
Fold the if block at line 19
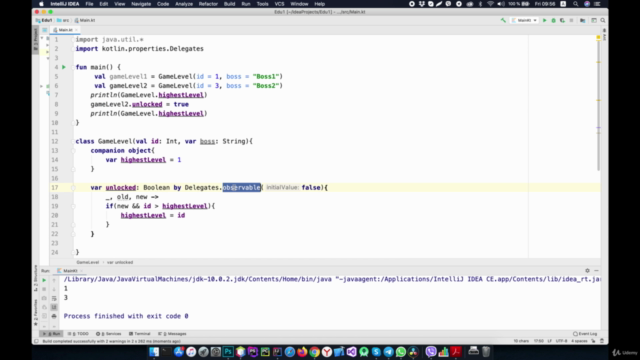click(x=73, y=206)
